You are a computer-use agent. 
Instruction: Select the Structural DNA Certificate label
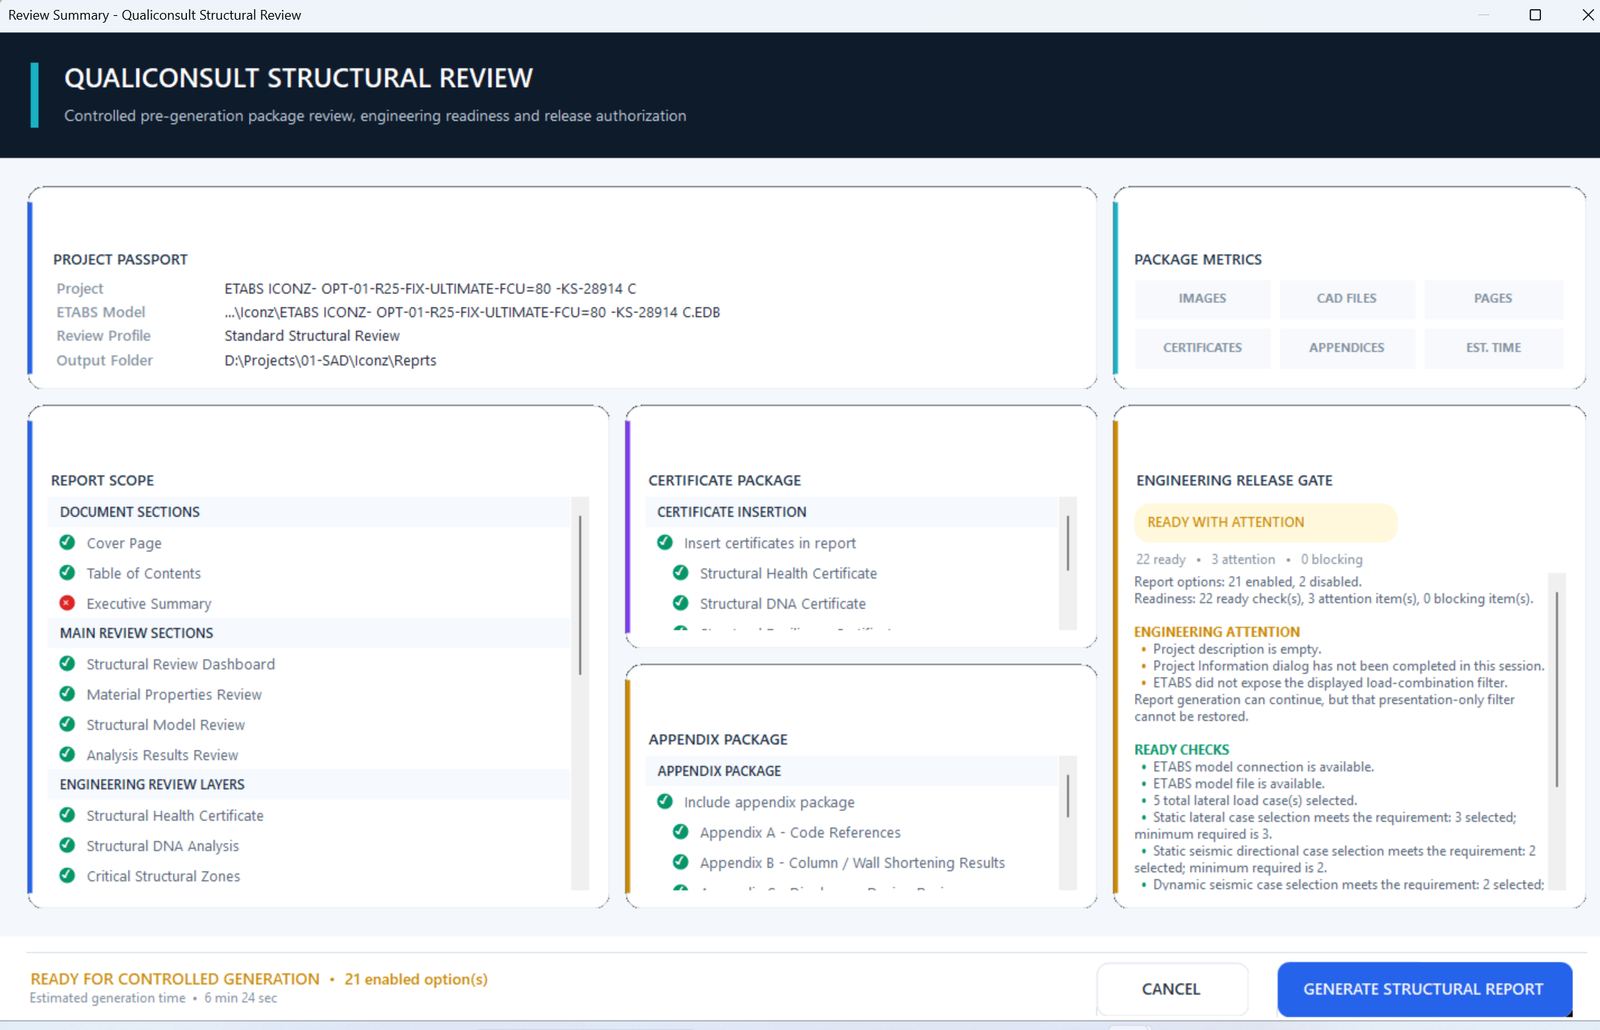(783, 604)
